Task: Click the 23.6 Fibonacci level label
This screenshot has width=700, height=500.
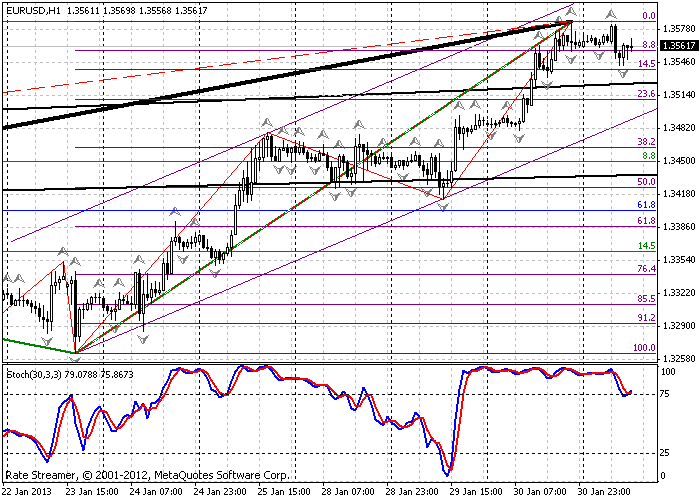Action: [x=646, y=94]
